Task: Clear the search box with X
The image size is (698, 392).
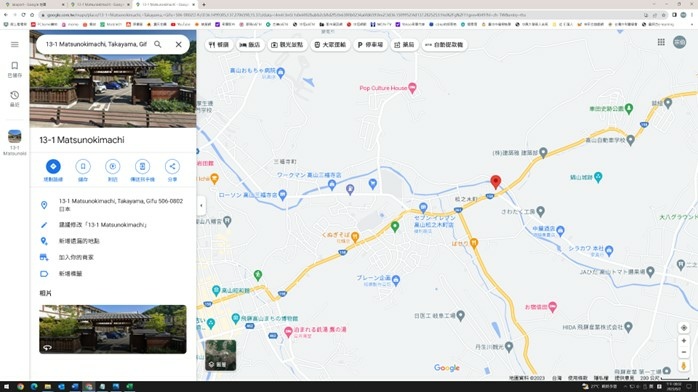Action: [x=179, y=44]
